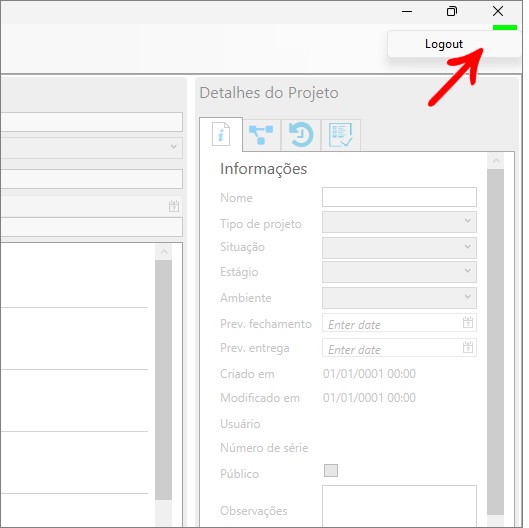Switch to the project structure diagram tab
This screenshot has height=528, width=529.
pyautogui.click(x=261, y=135)
